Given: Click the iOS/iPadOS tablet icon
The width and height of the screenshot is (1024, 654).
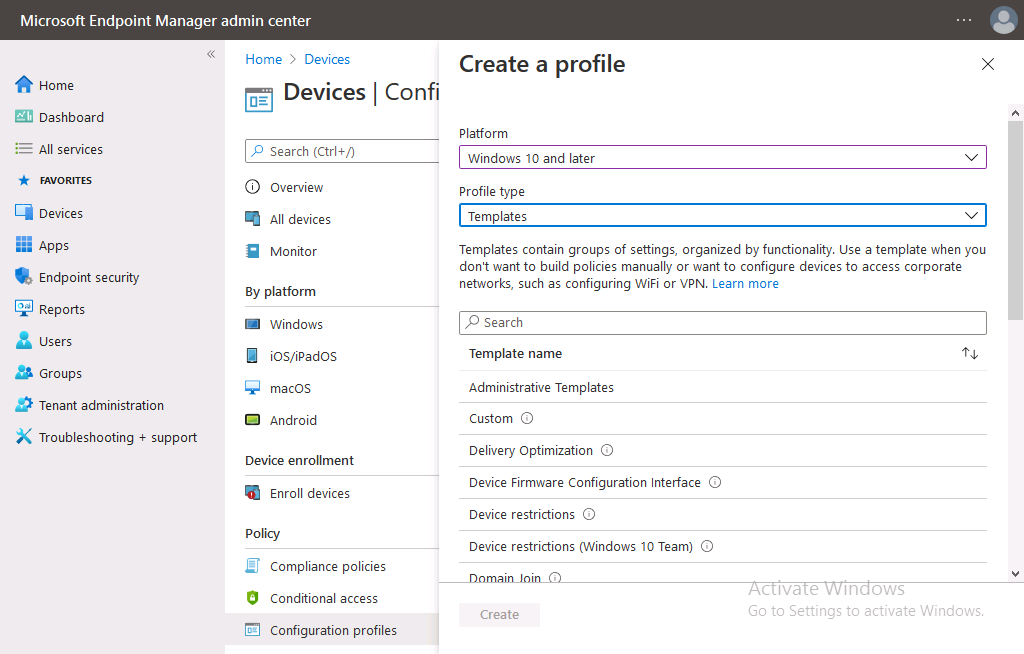Looking at the screenshot, I should [252, 355].
